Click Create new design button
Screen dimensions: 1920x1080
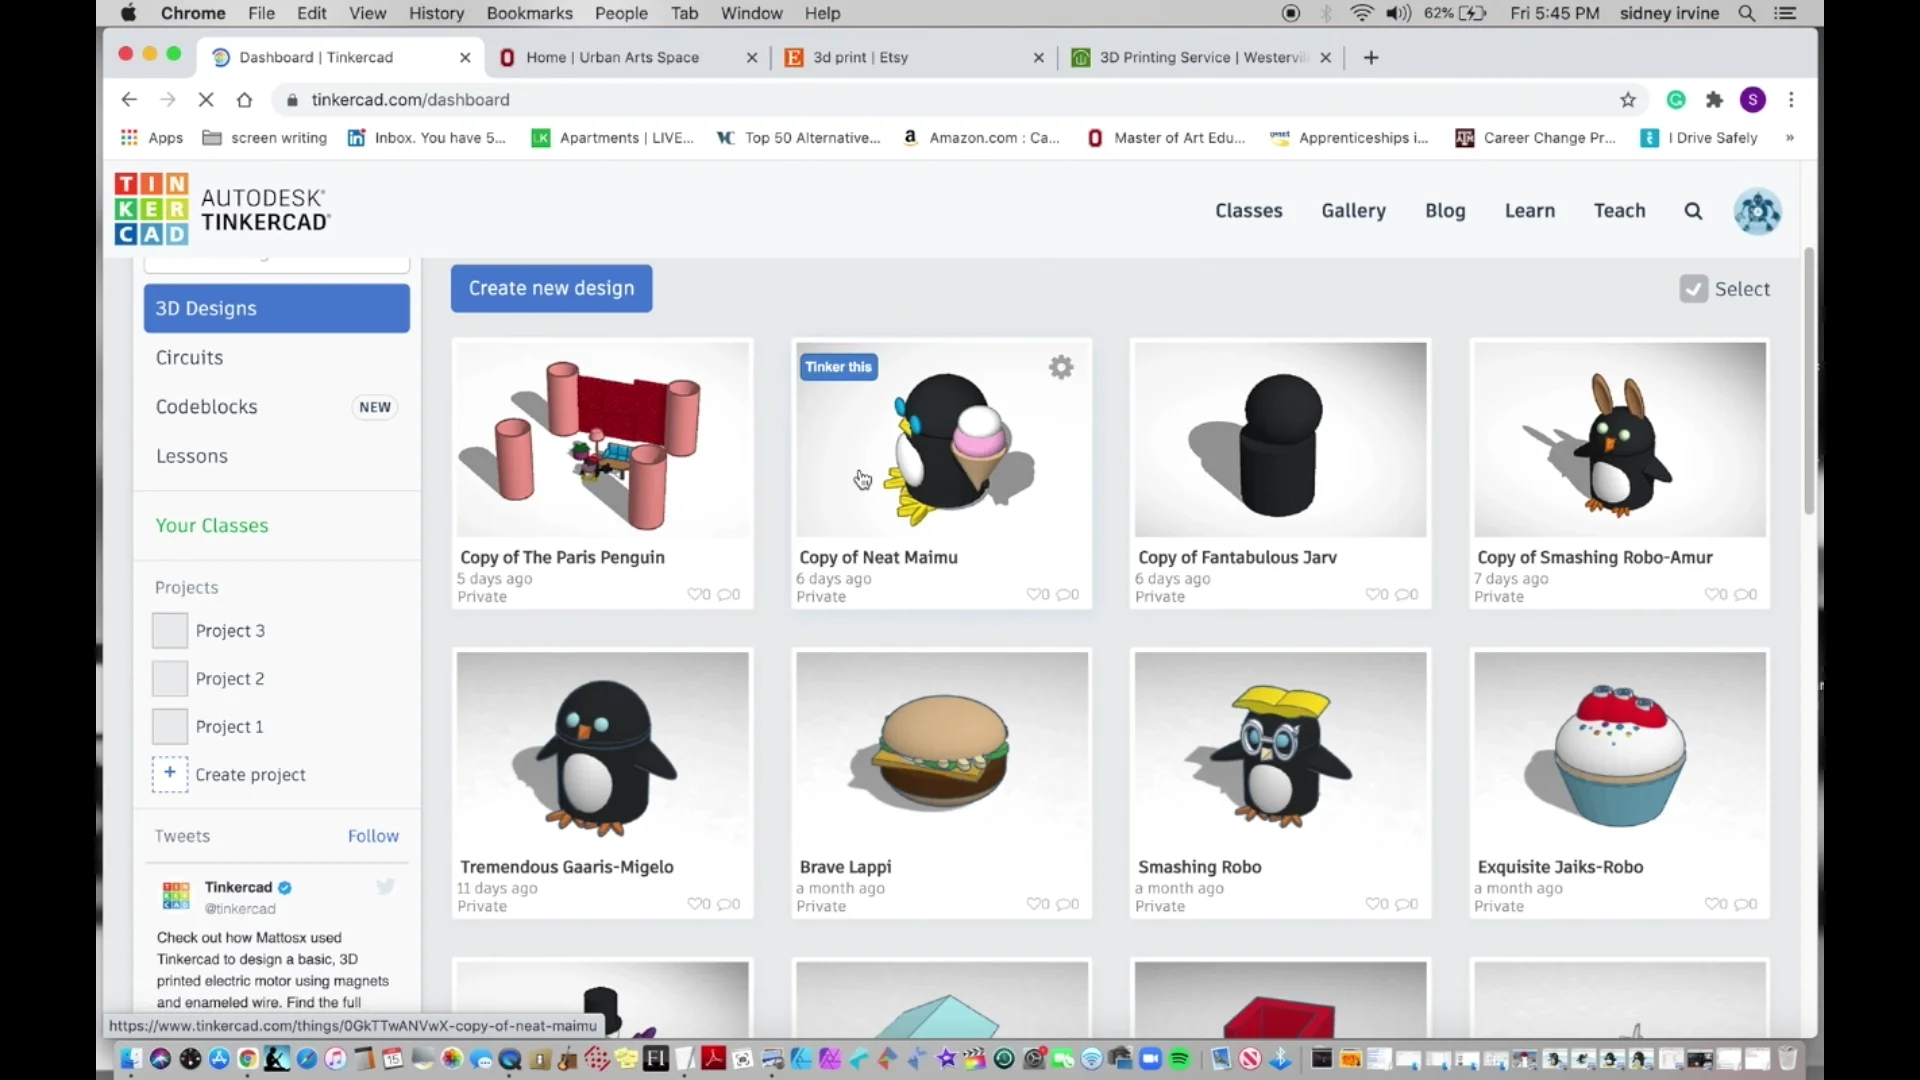pyautogui.click(x=550, y=287)
